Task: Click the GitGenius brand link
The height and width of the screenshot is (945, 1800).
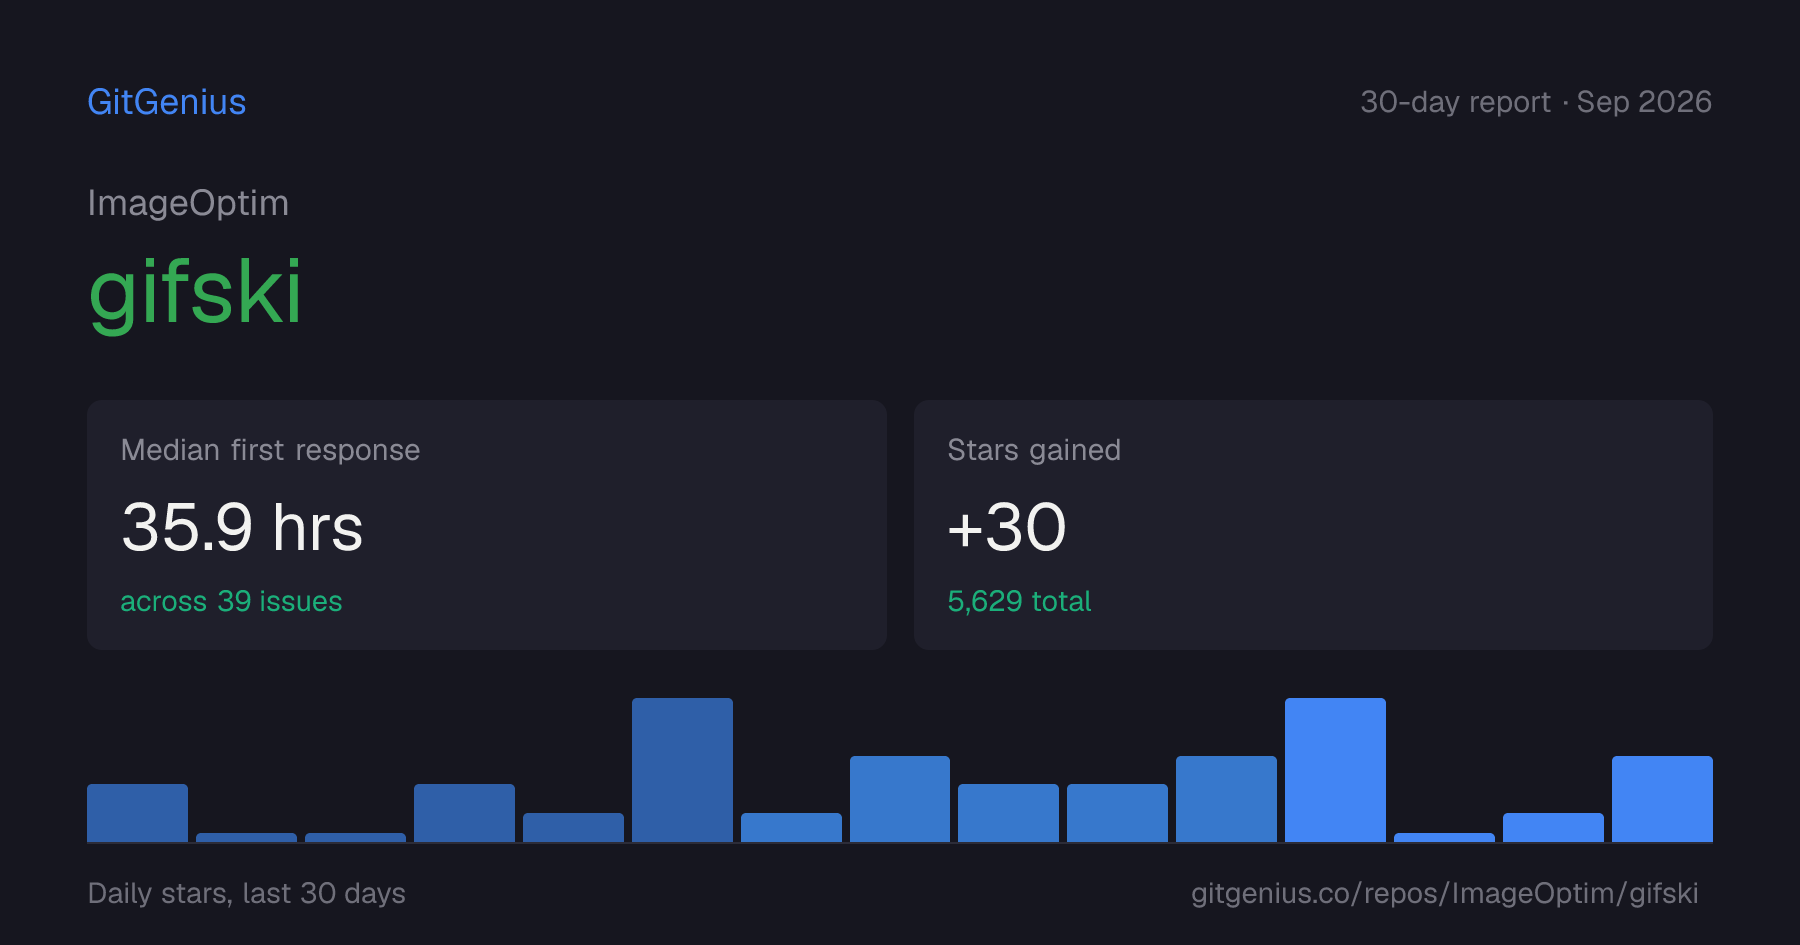Action: 167,102
